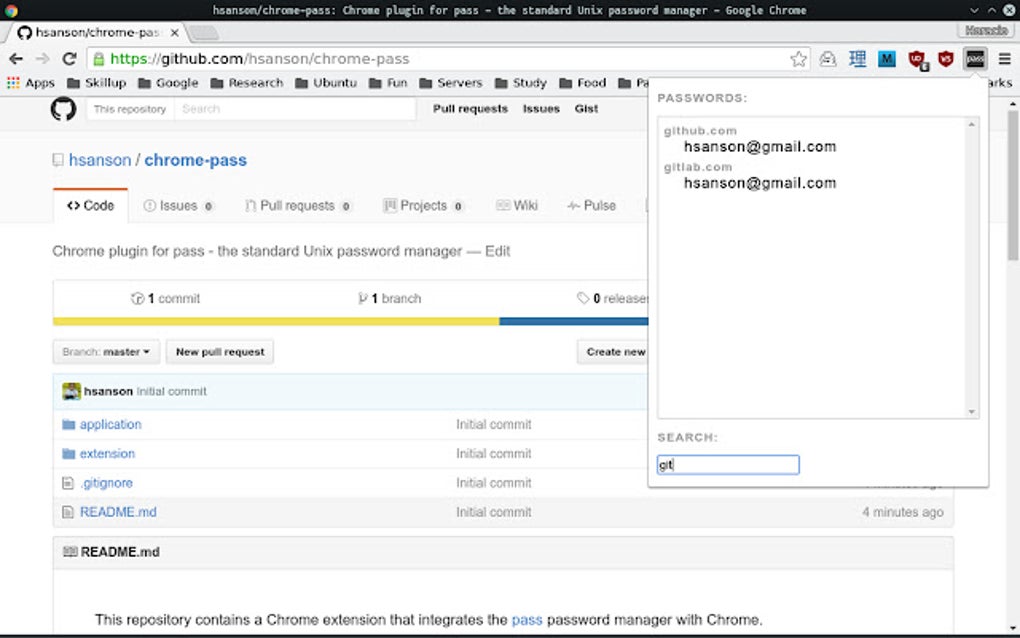
Task: Open the README.md file link
Action: coord(118,511)
